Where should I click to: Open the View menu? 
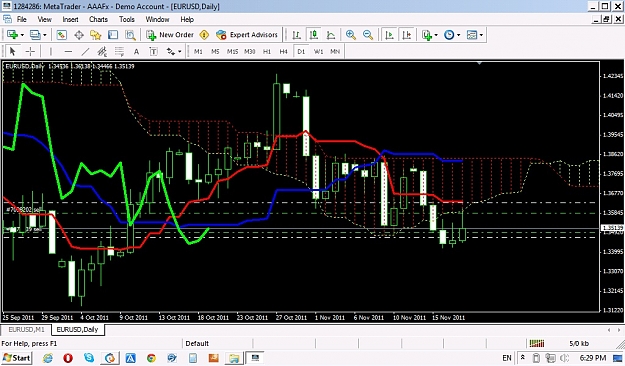coord(44,19)
